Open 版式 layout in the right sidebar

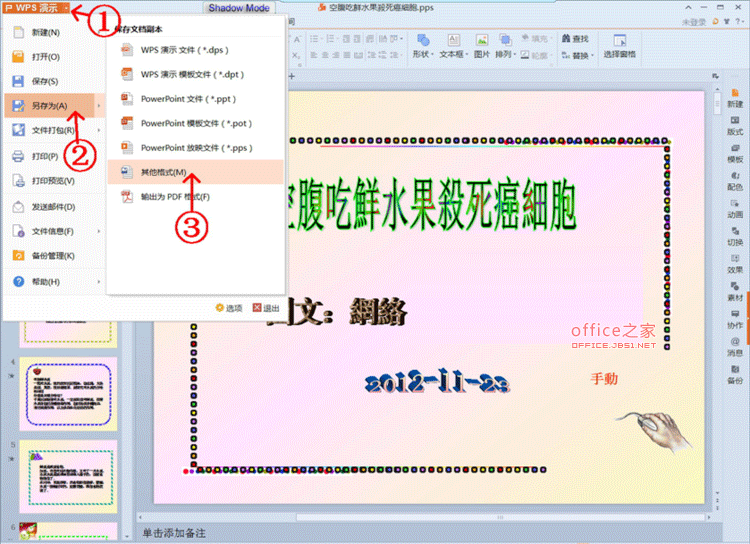click(735, 126)
